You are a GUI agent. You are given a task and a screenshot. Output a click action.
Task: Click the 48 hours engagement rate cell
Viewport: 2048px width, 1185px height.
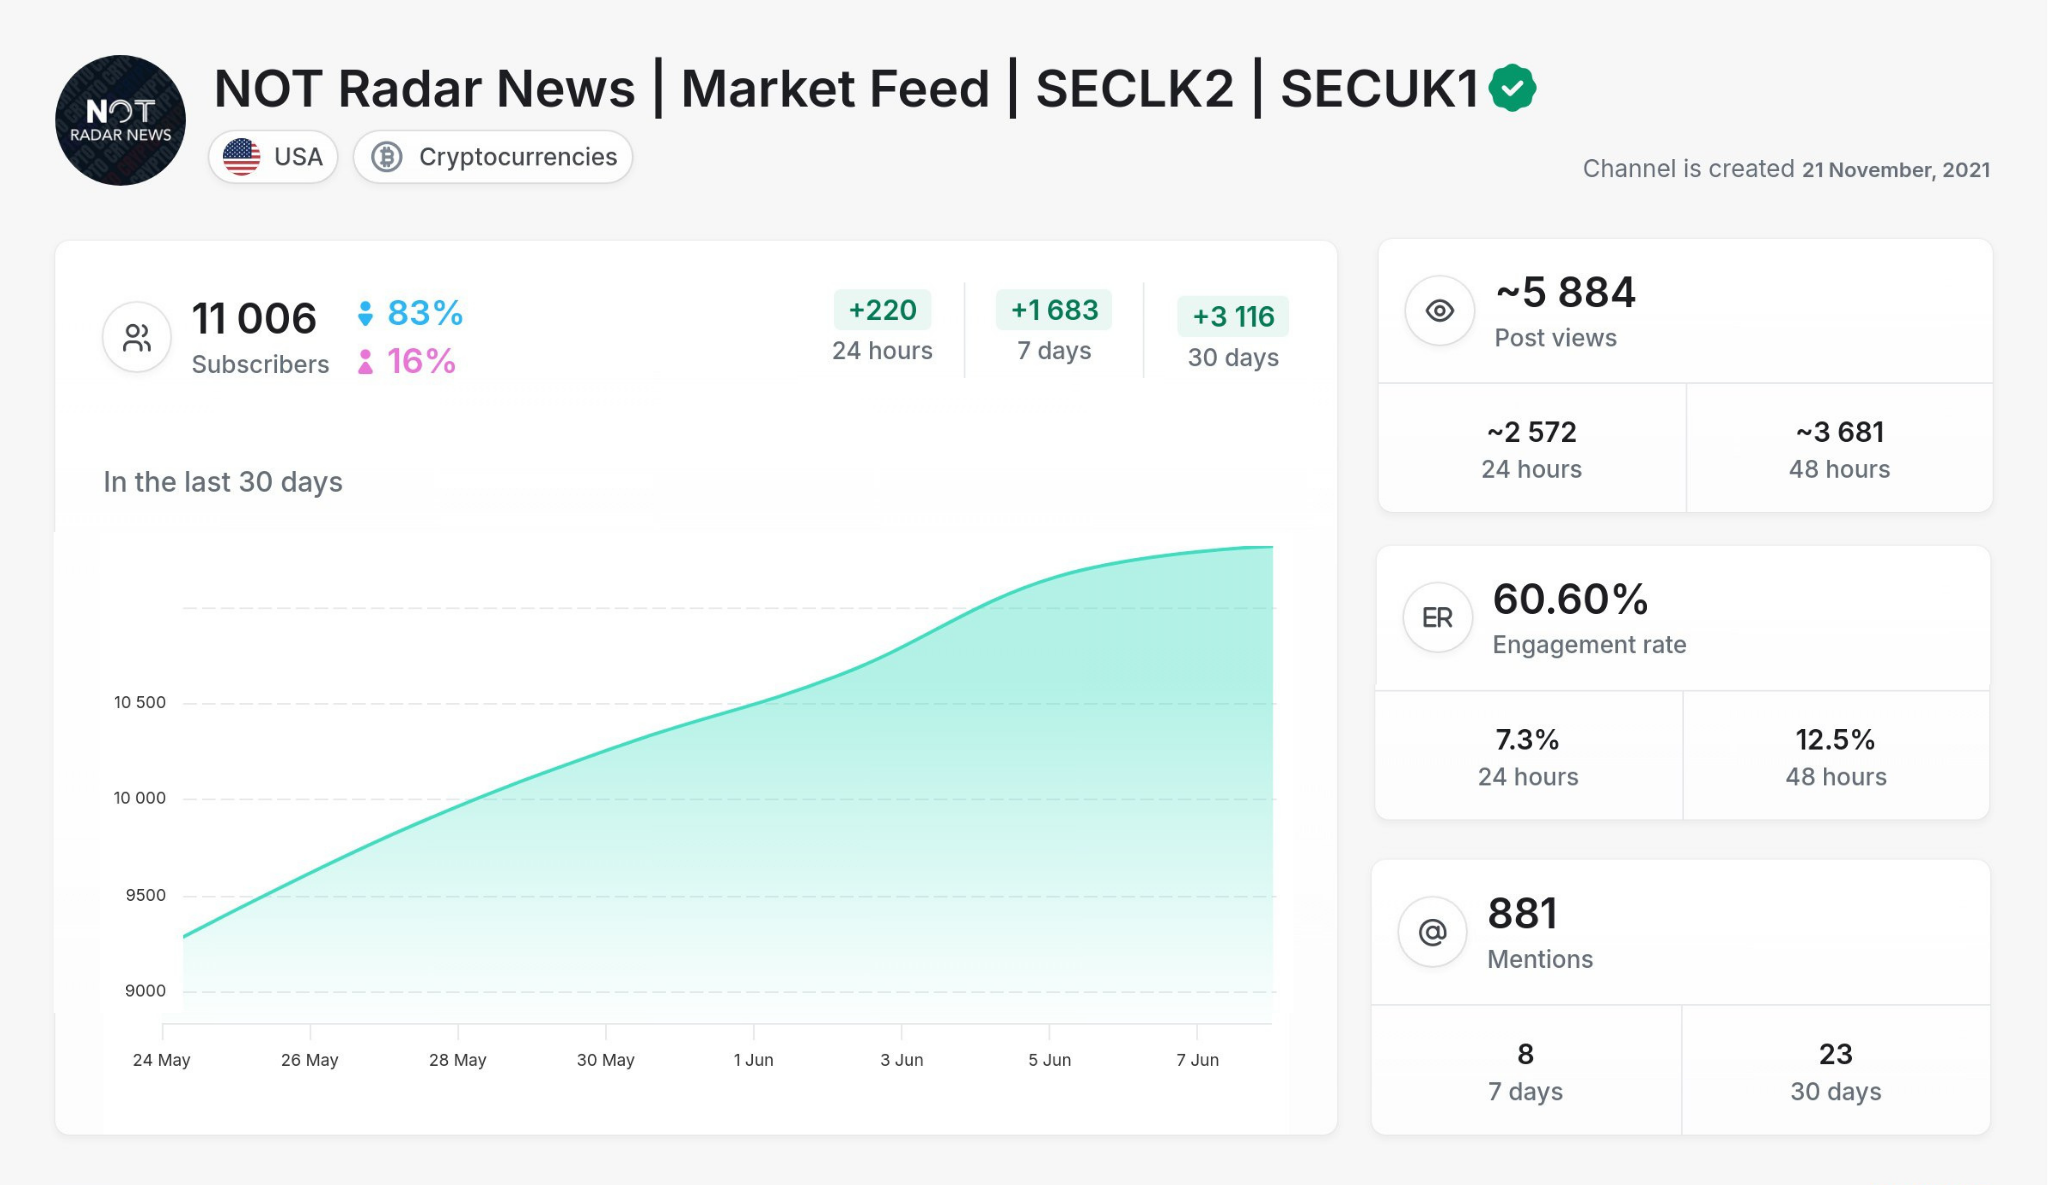click(1835, 757)
